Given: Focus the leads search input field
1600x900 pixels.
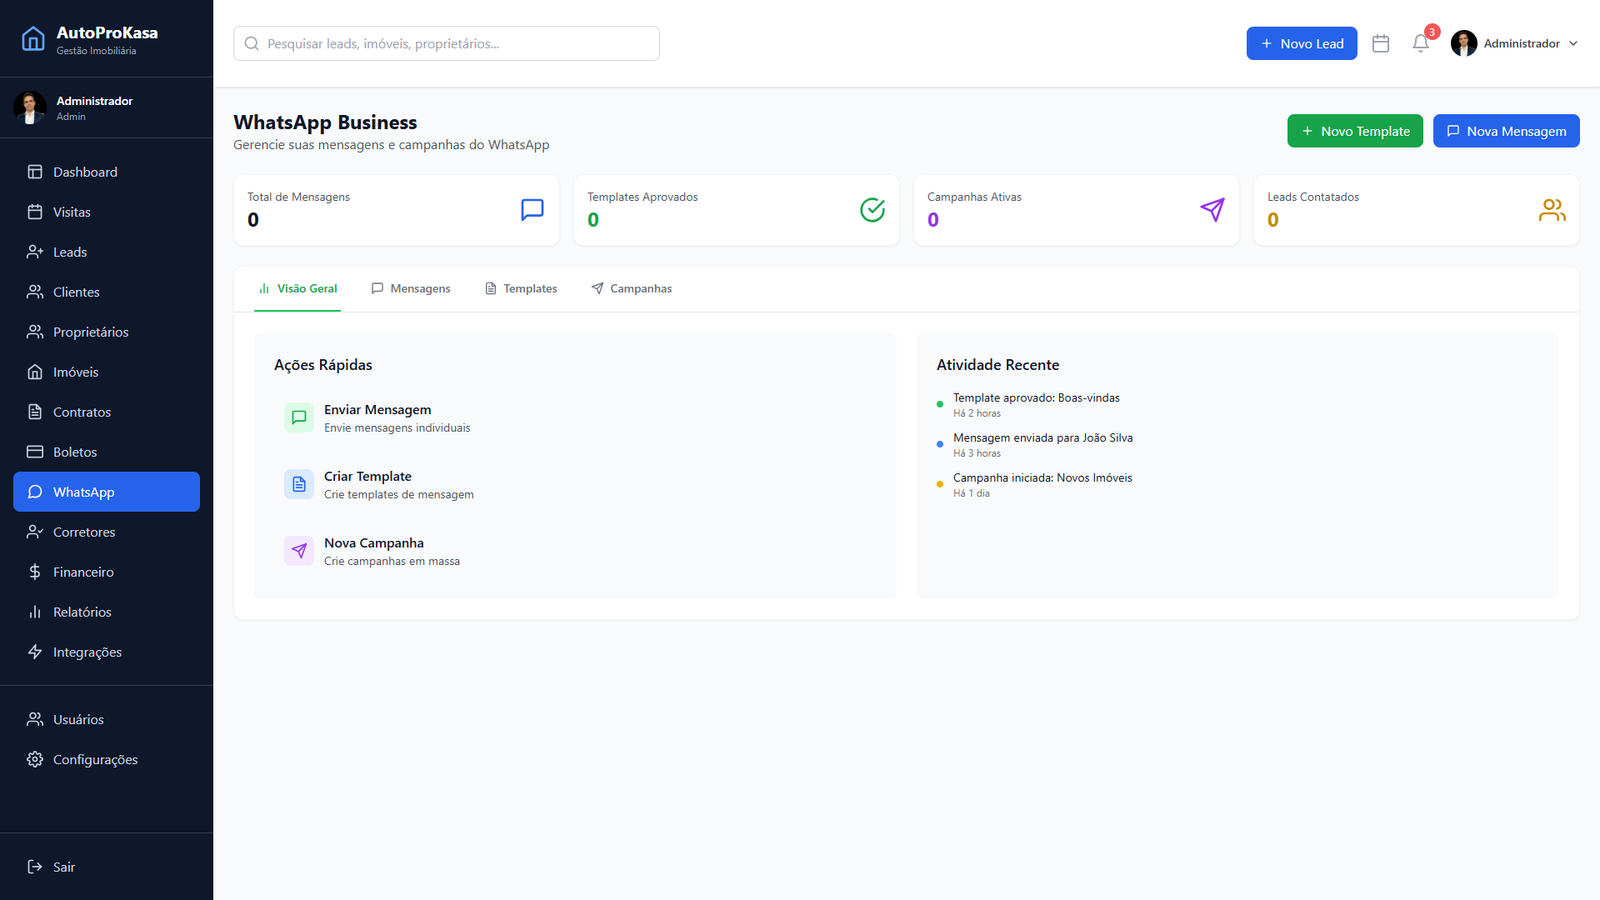Looking at the screenshot, I should coord(446,44).
